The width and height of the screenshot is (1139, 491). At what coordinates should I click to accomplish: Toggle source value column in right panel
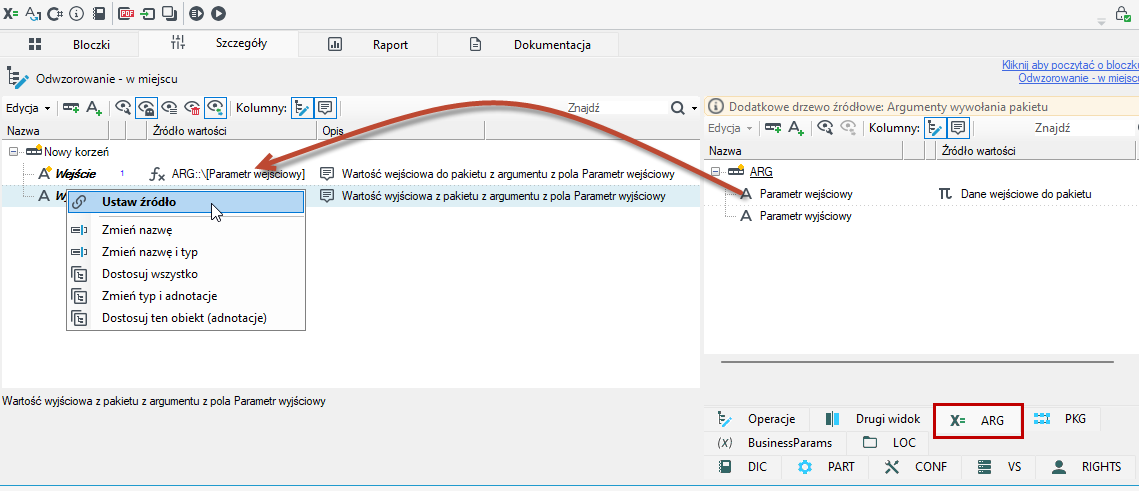935,128
